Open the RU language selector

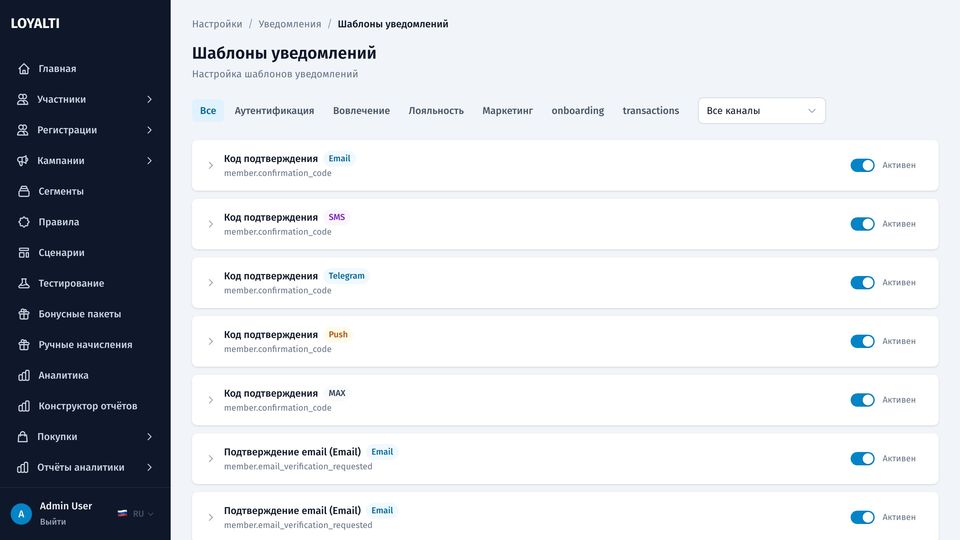[x=136, y=514]
